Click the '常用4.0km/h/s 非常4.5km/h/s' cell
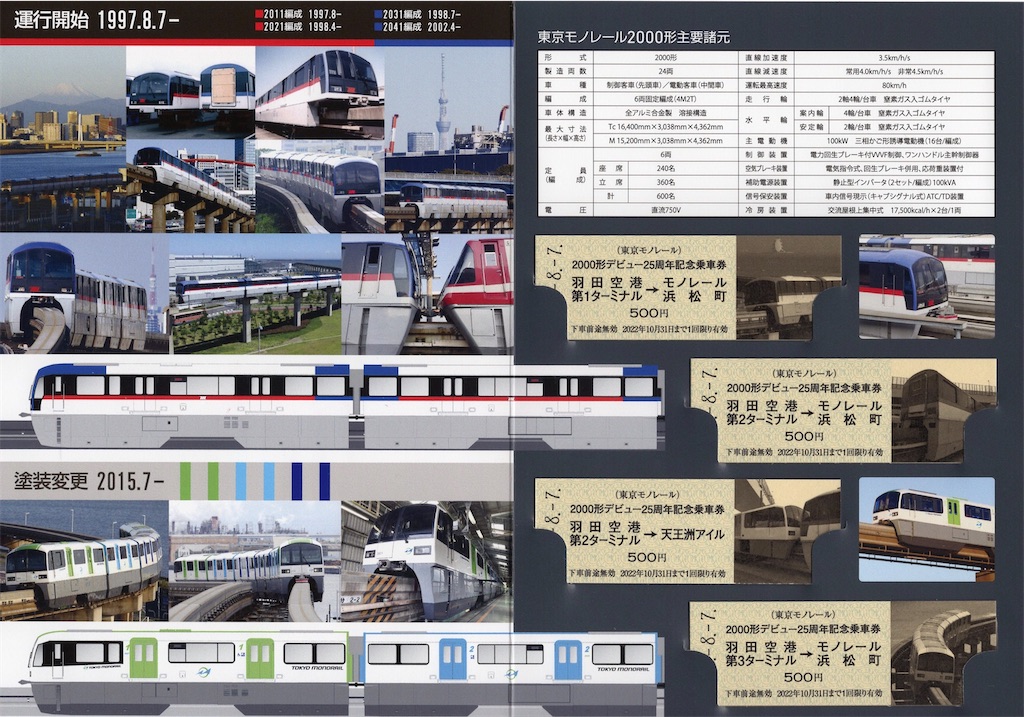Screen dimensions: 1024x717 coord(893,71)
